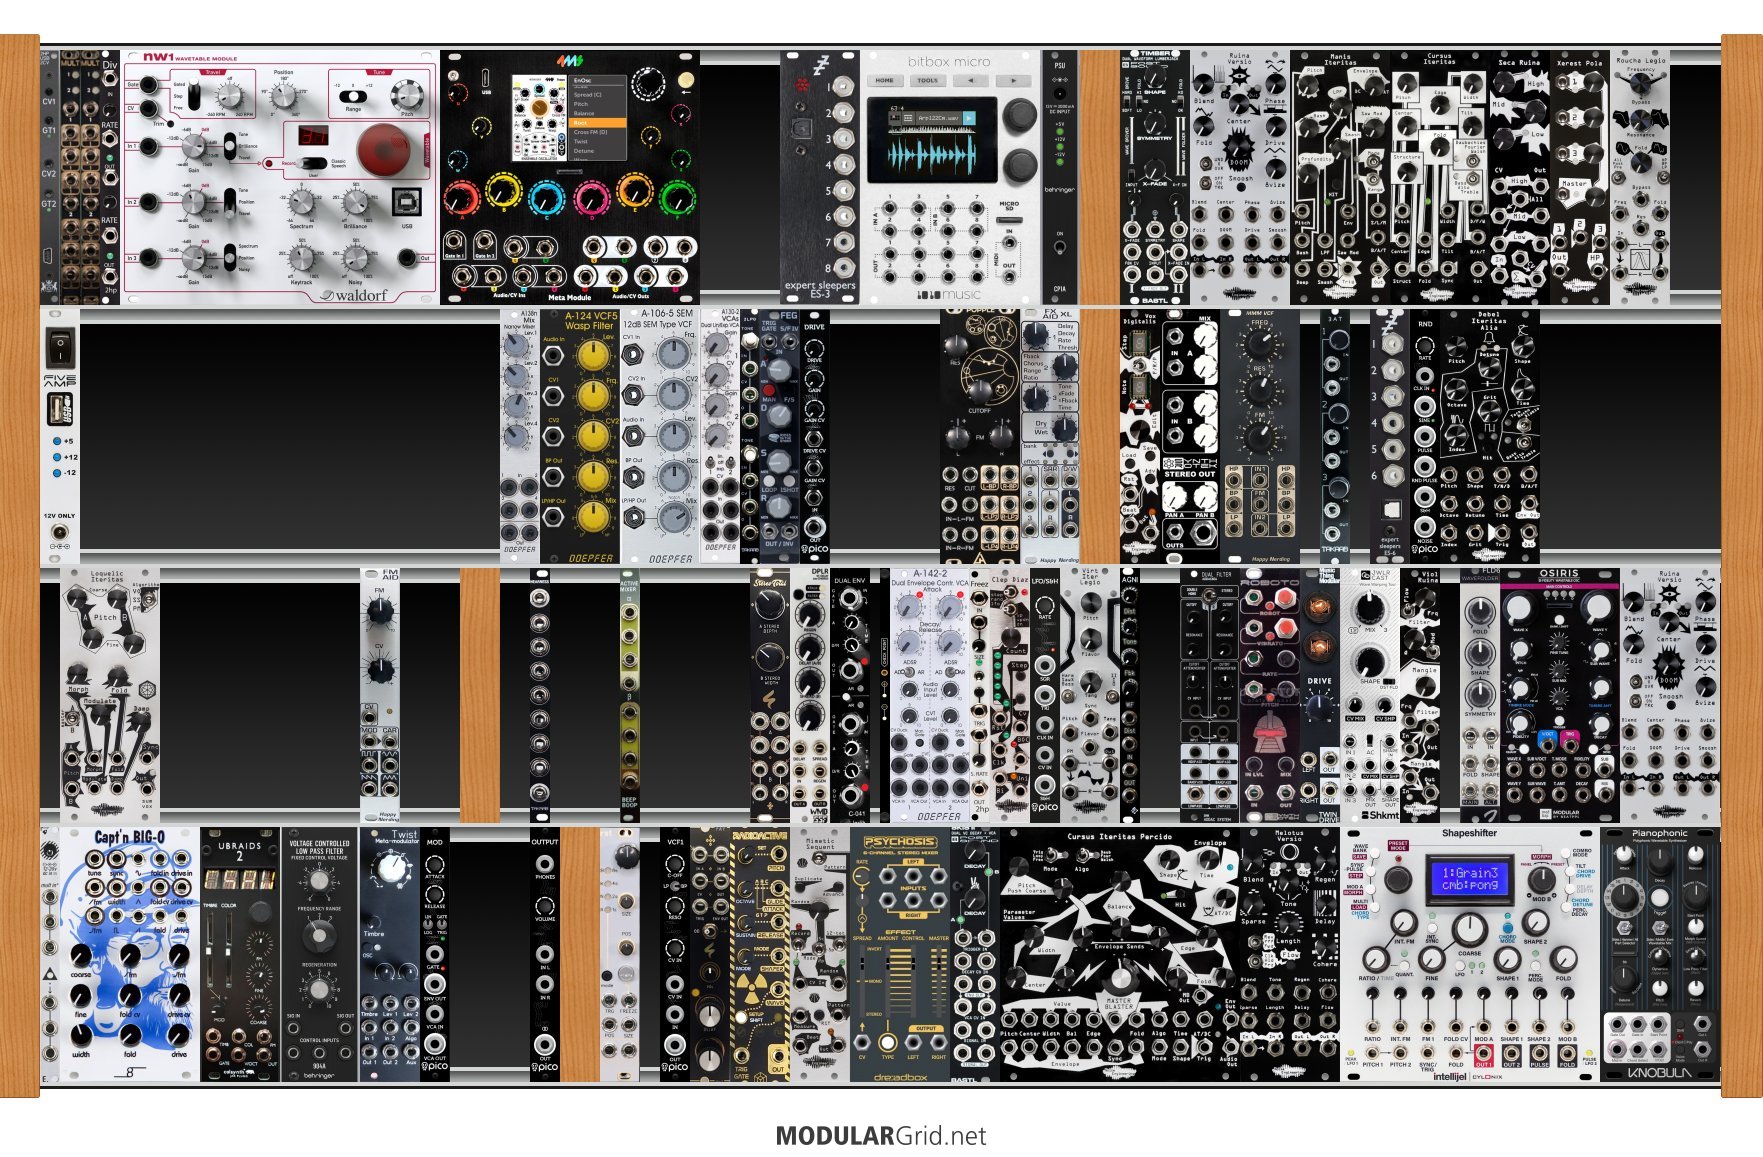1763x1157 pixels.
Task: Click the top yellow knob on Wasp Filter
Action: tap(593, 357)
